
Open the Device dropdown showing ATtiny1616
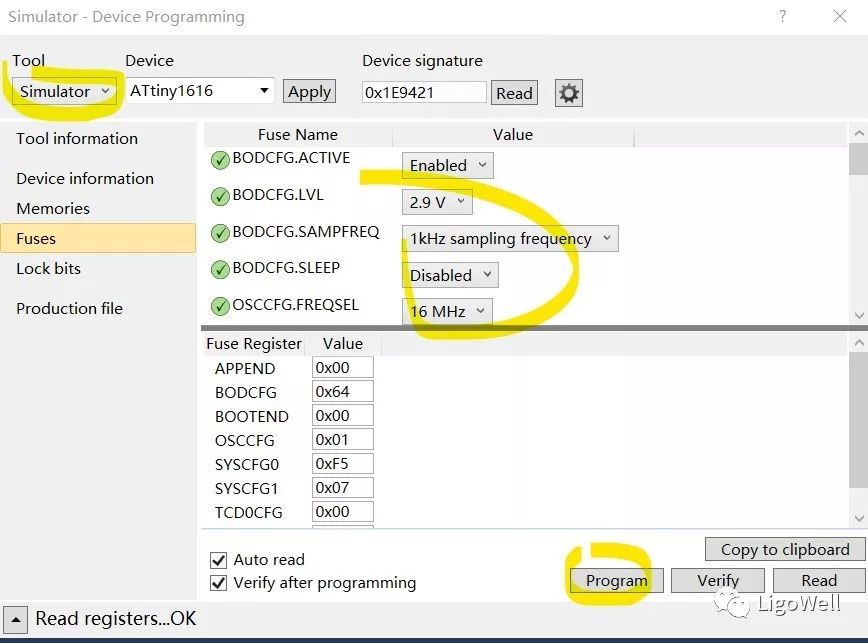click(200, 91)
